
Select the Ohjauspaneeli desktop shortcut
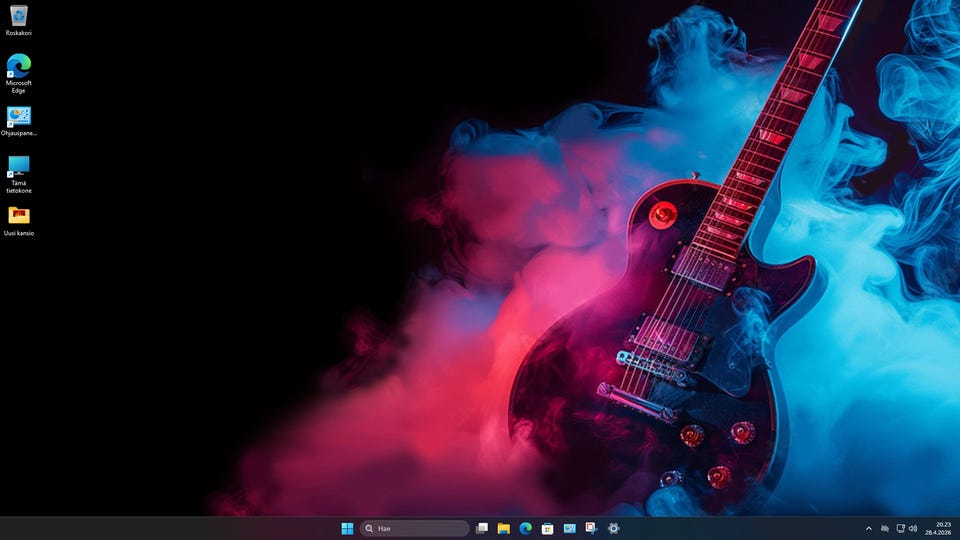coord(18,121)
